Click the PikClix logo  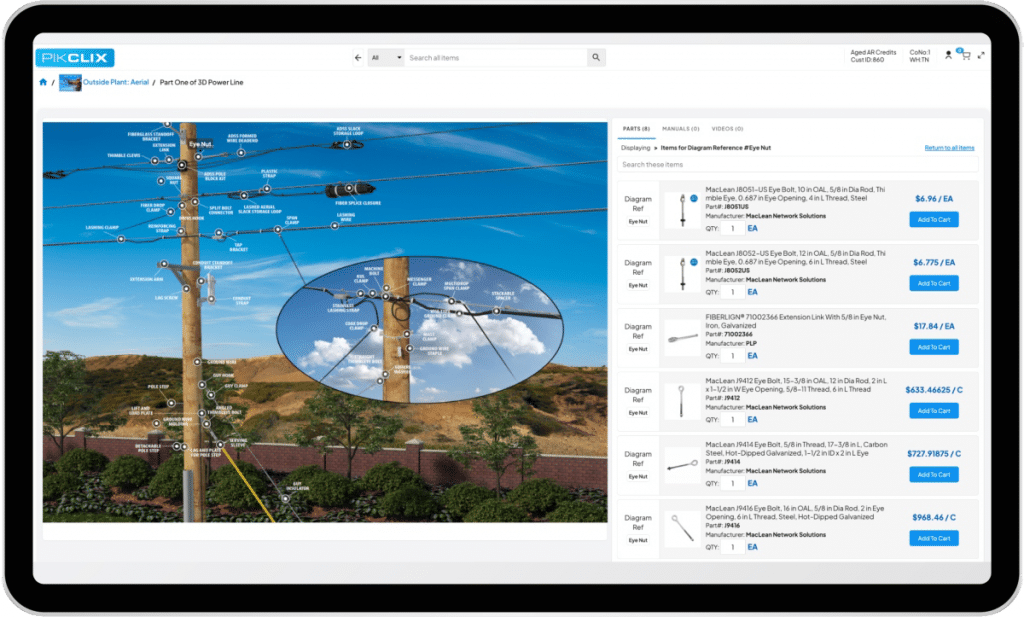point(75,58)
